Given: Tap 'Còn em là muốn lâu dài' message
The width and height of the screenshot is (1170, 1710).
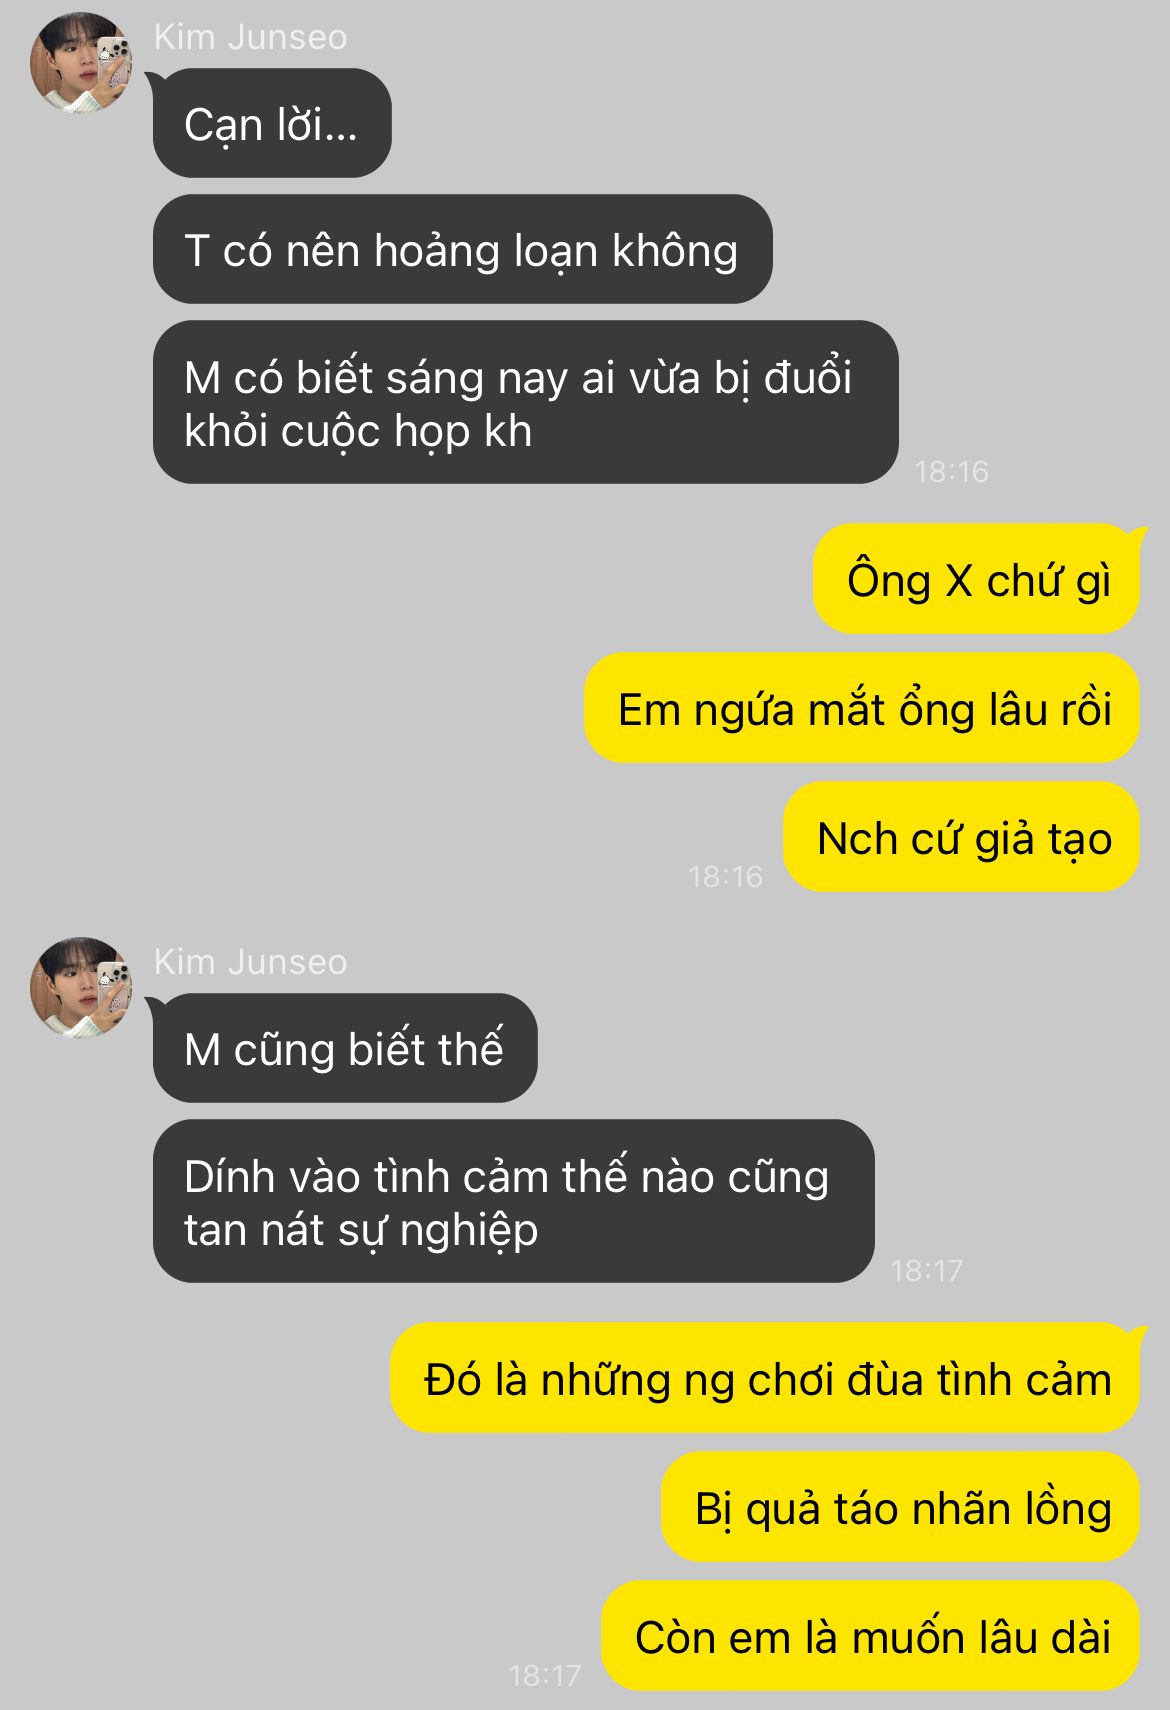Looking at the screenshot, I should [871, 1636].
